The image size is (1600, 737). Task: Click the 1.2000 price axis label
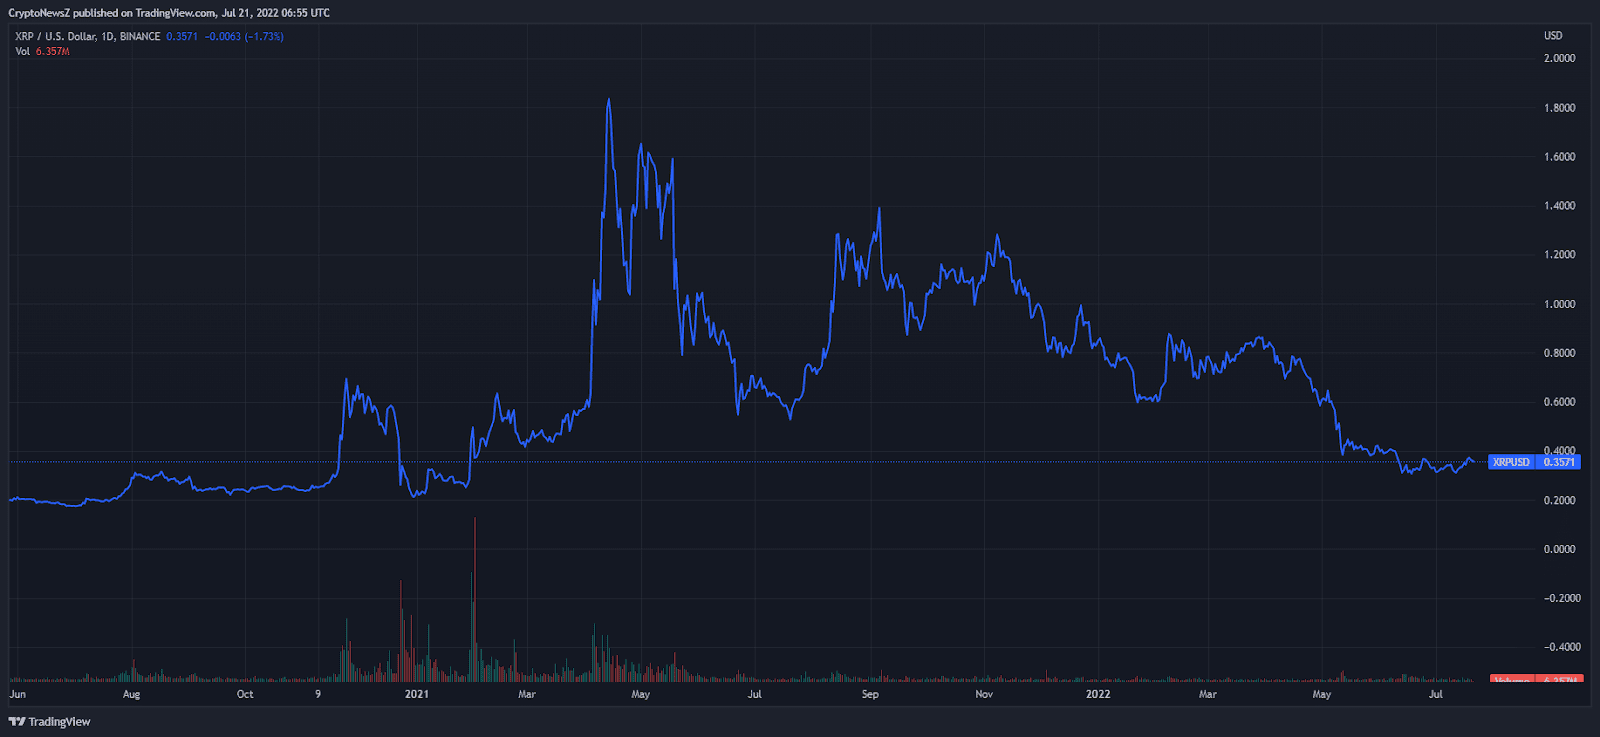(1560, 255)
